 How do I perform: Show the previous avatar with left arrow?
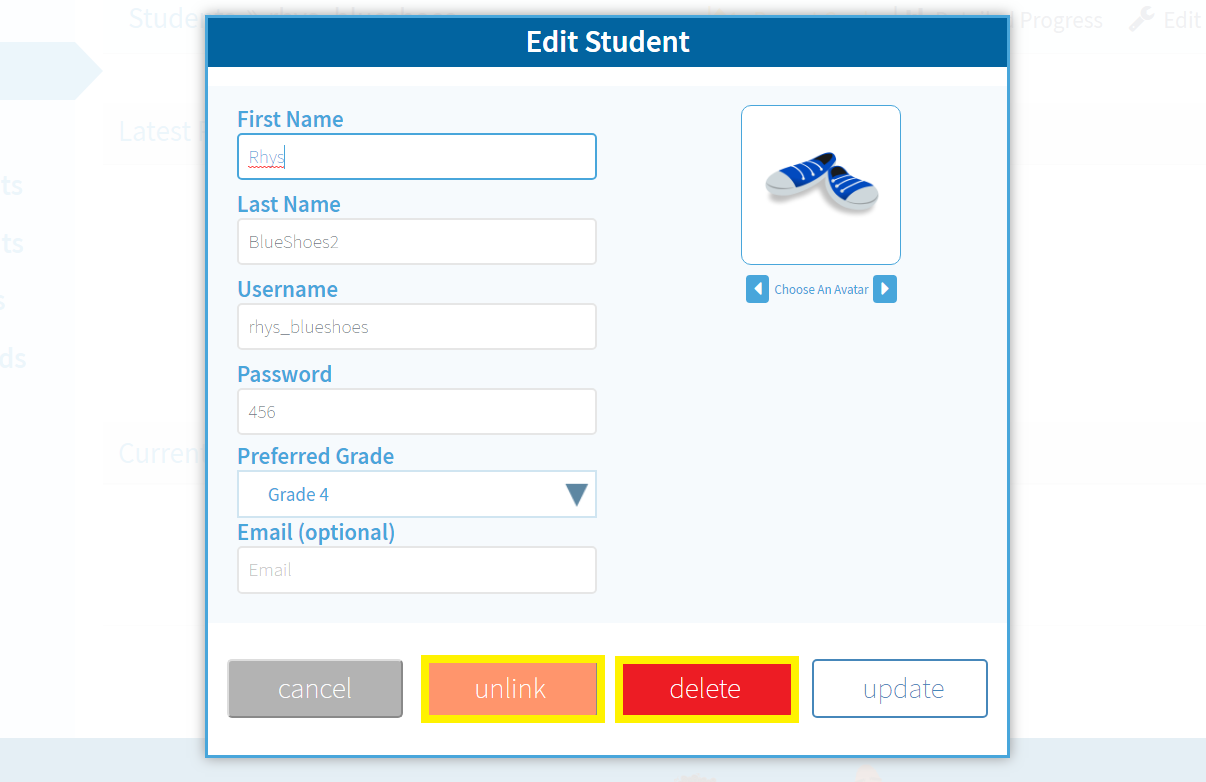(757, 289)
